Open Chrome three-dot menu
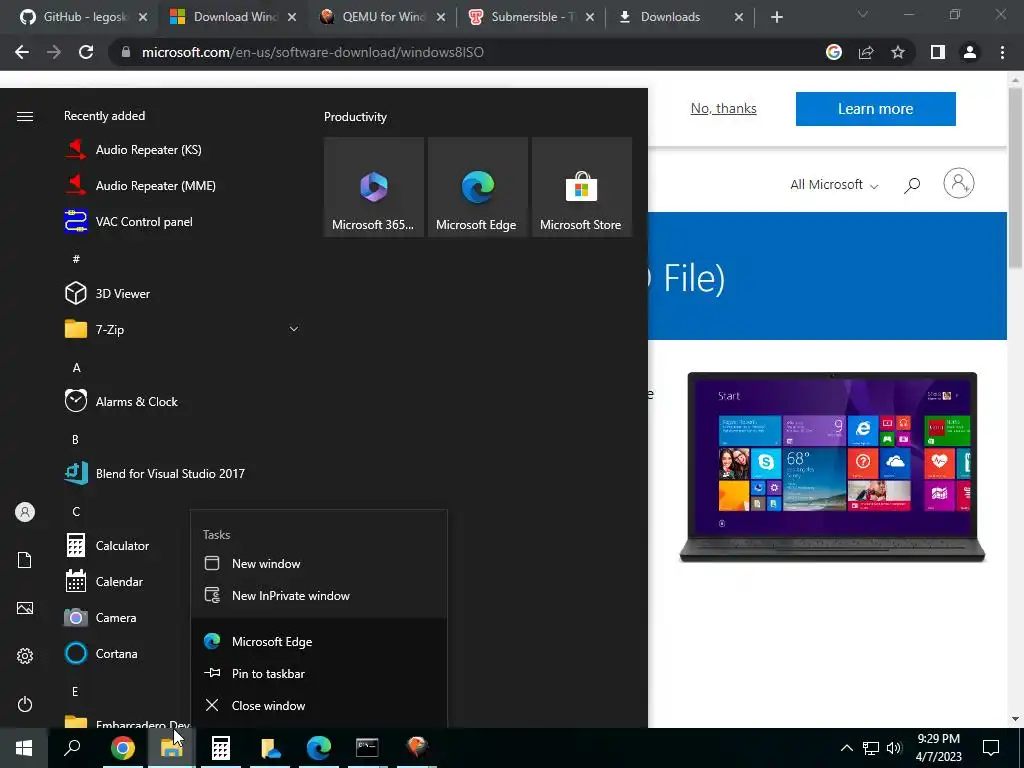The height and width of the screenshot is (768, 1024). pyautogui.click(x=1002, y=52)
